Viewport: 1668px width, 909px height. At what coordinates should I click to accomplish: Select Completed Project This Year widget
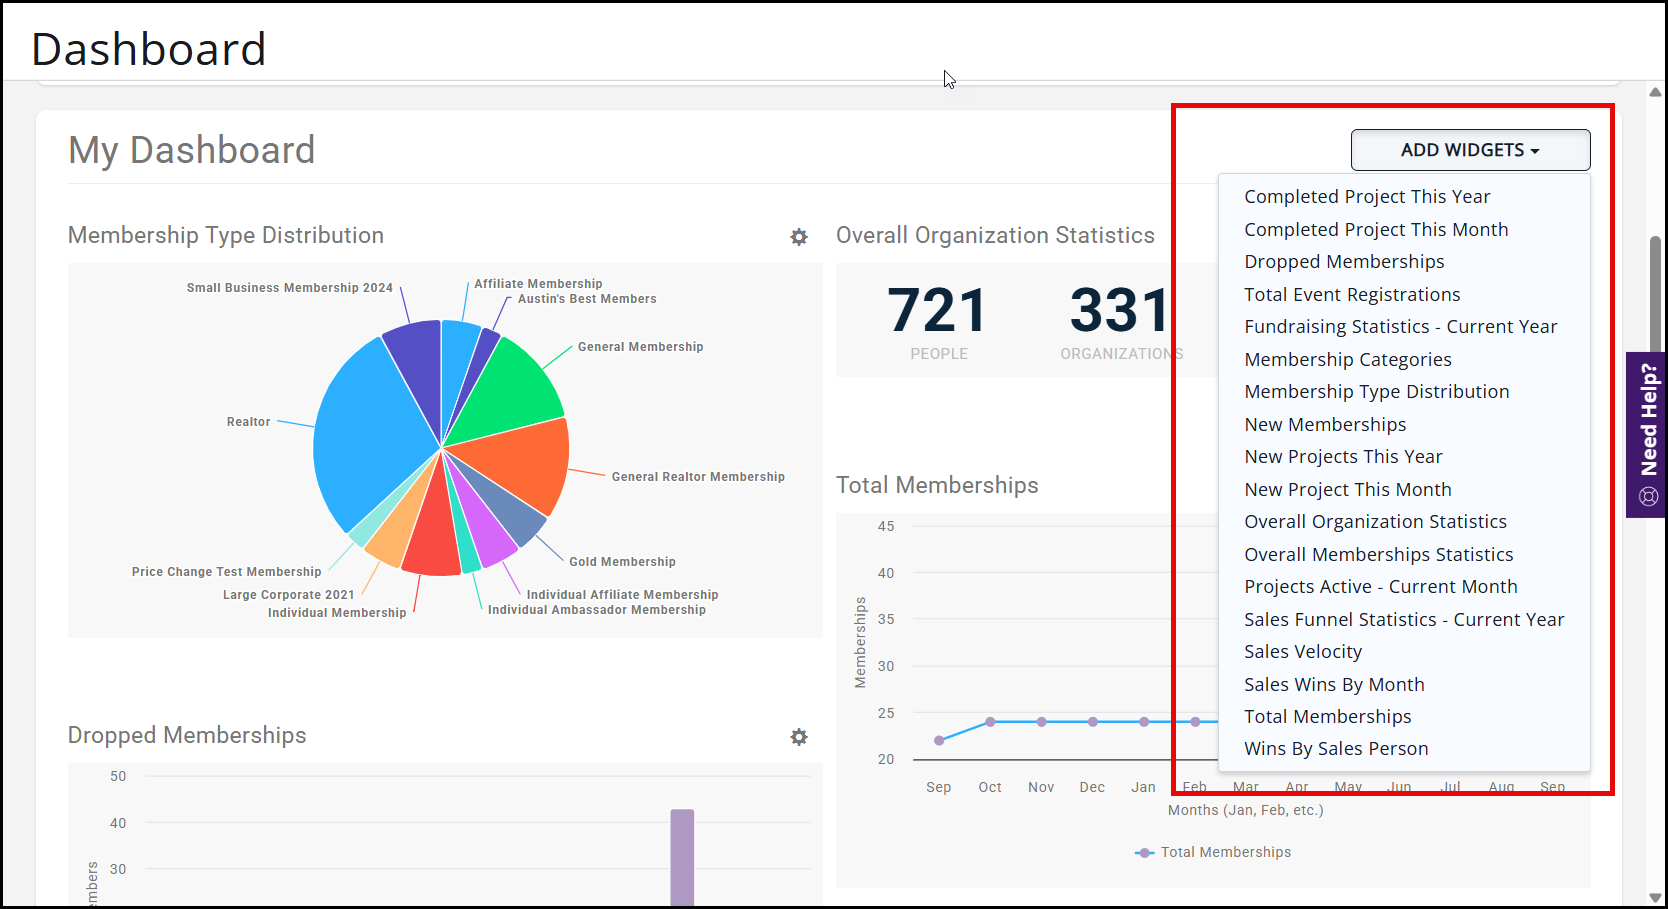point(1366,197)
